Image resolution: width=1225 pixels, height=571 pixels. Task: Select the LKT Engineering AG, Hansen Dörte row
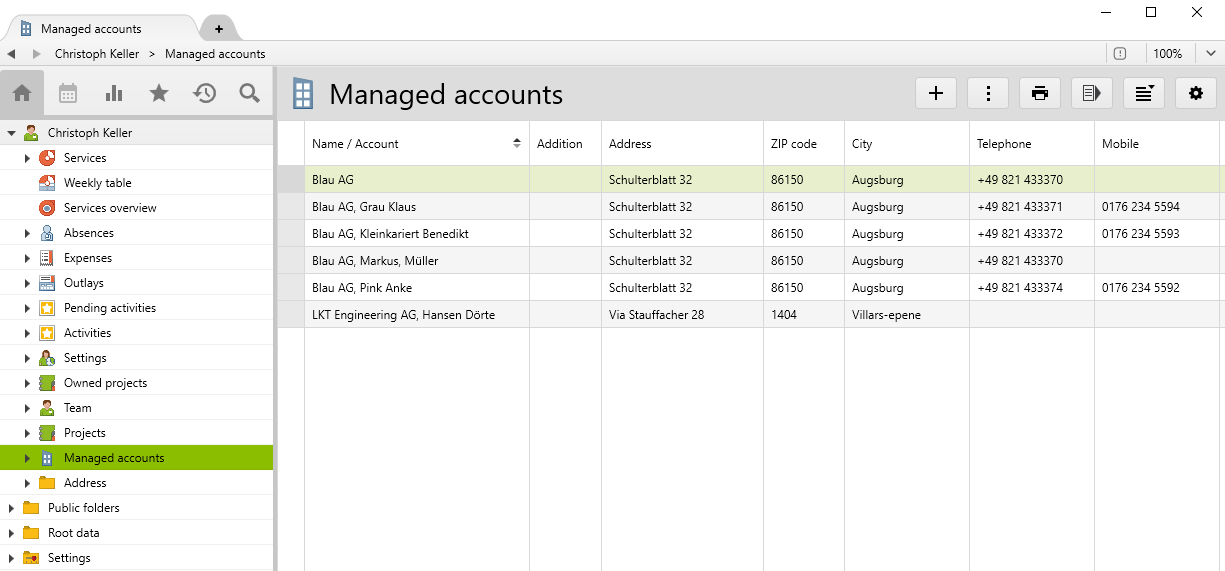403,315
